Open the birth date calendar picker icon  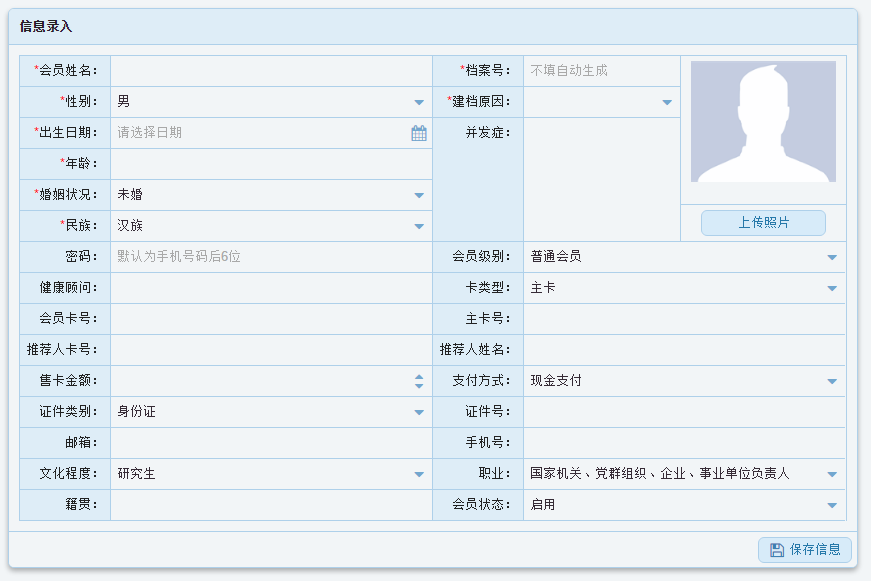pos(419,133)
